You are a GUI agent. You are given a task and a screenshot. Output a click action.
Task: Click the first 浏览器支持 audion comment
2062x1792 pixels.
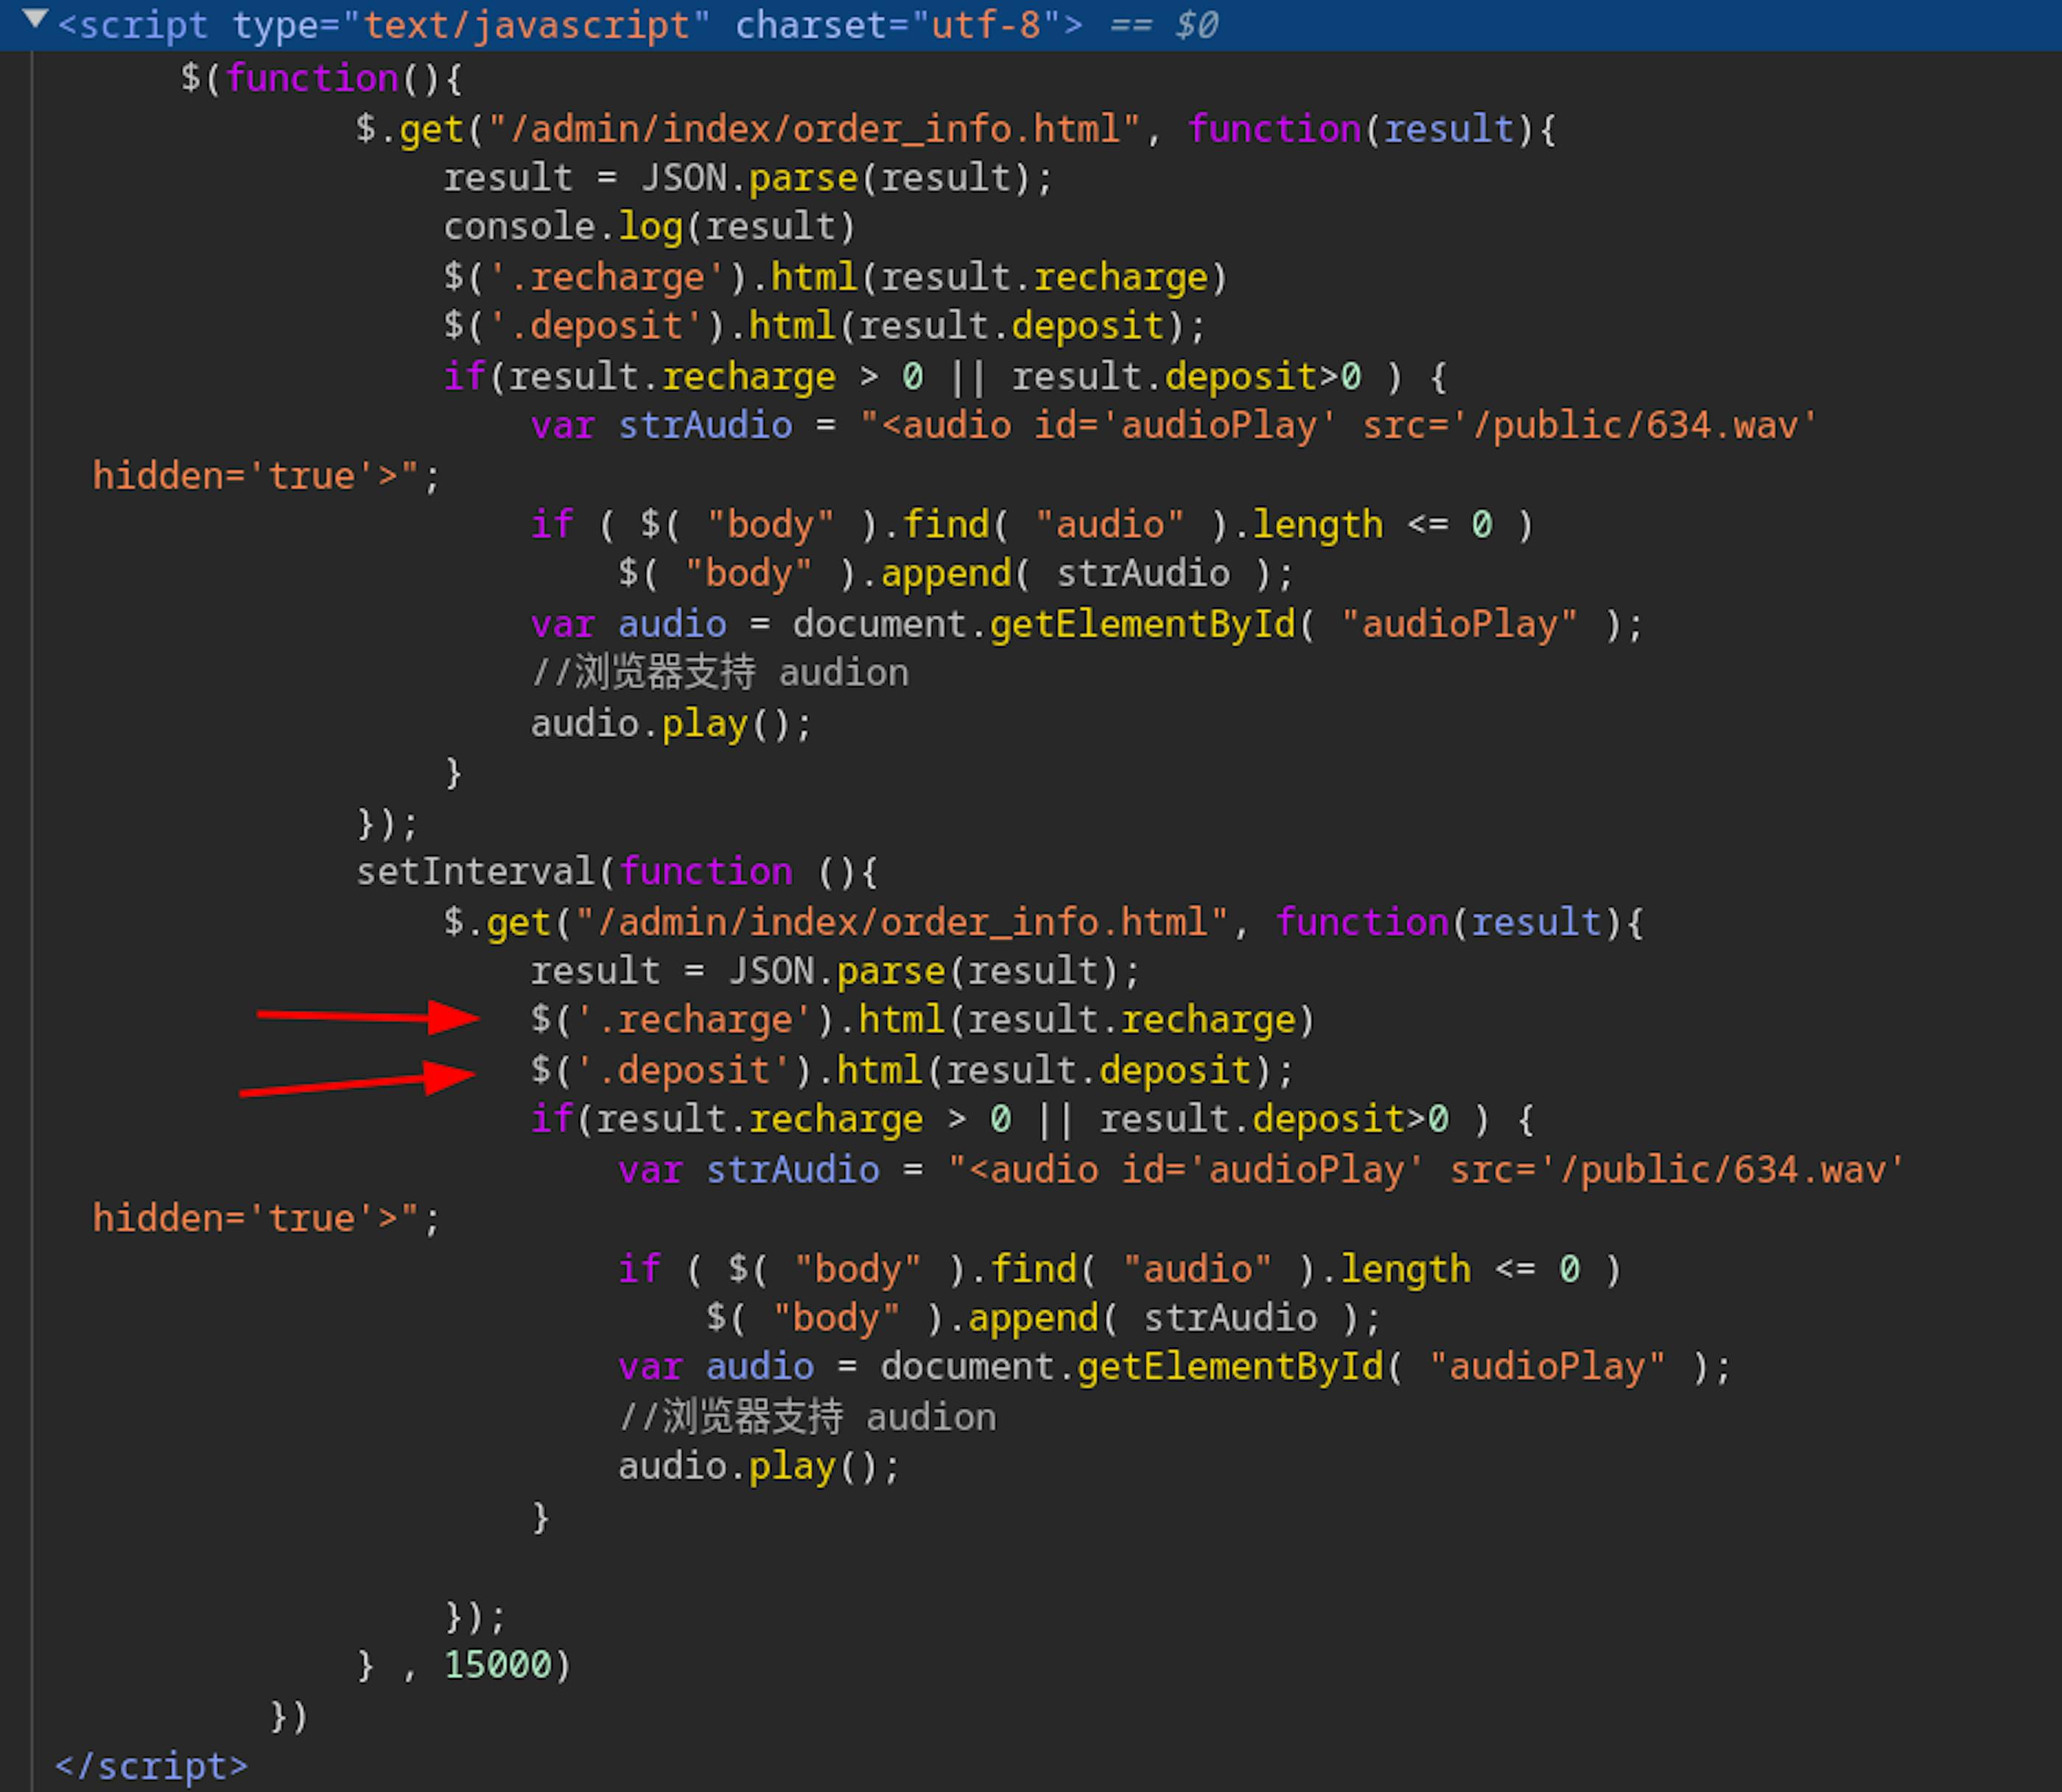[720, 672]
